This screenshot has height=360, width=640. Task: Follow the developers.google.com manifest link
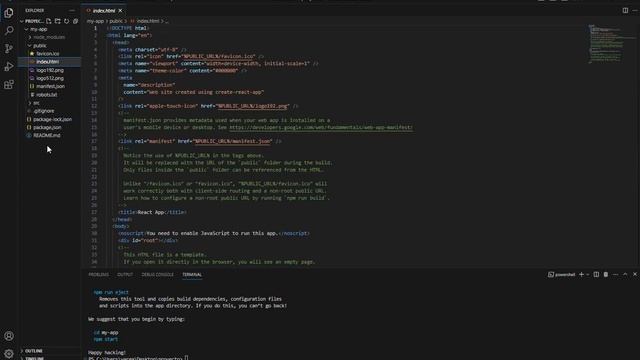point(320,127)
